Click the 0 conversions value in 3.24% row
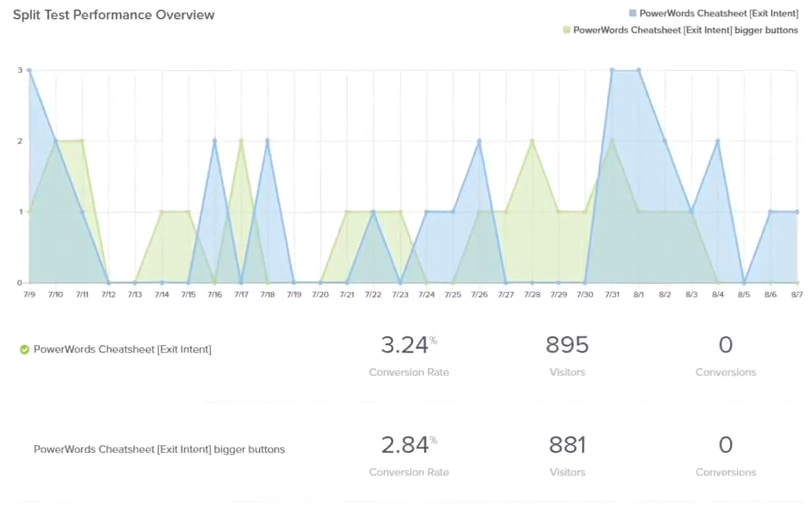The width and height of the screenshot is (810, 512). click(x=725, y=345)
